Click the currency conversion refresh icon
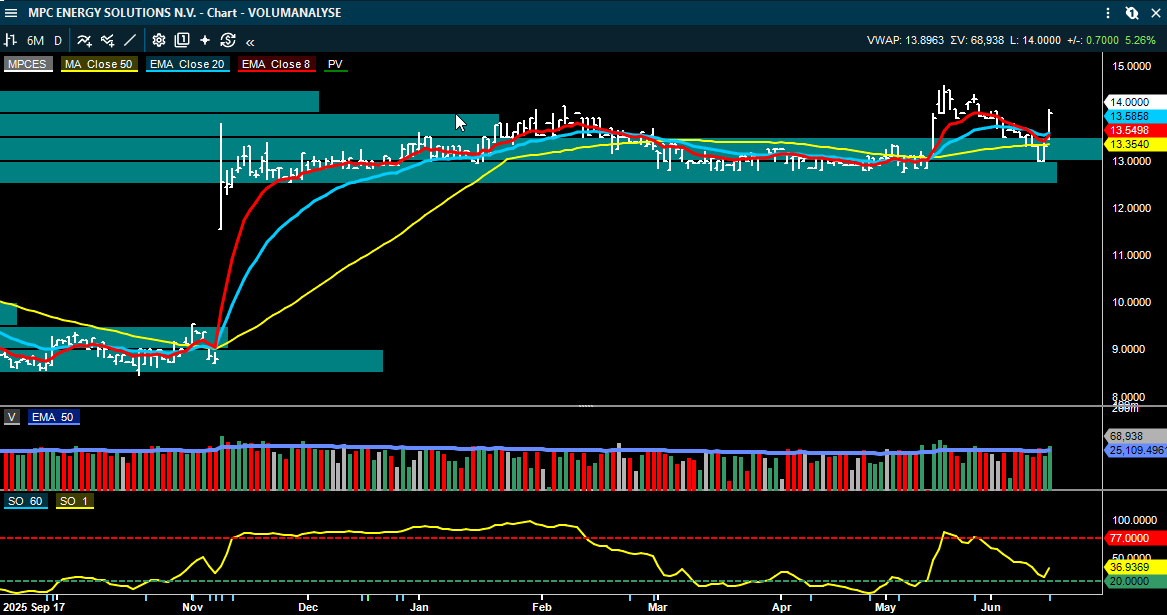1167x615 pixels. coord(228,40)
